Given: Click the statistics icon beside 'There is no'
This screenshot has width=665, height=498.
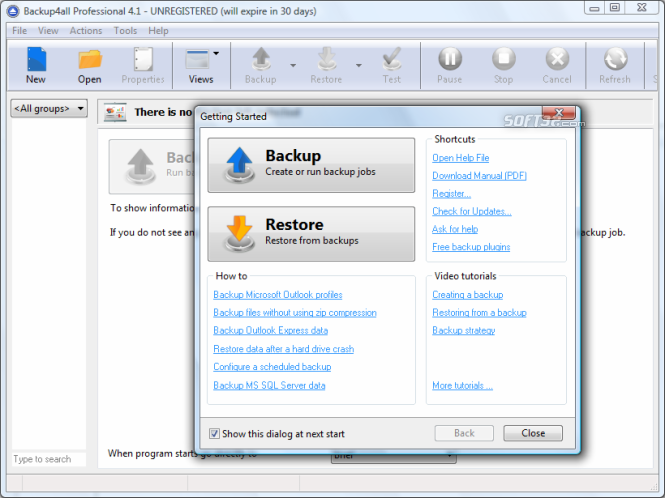Looking at the screenshot, I should pyautogui.click(x=115, y=112).
